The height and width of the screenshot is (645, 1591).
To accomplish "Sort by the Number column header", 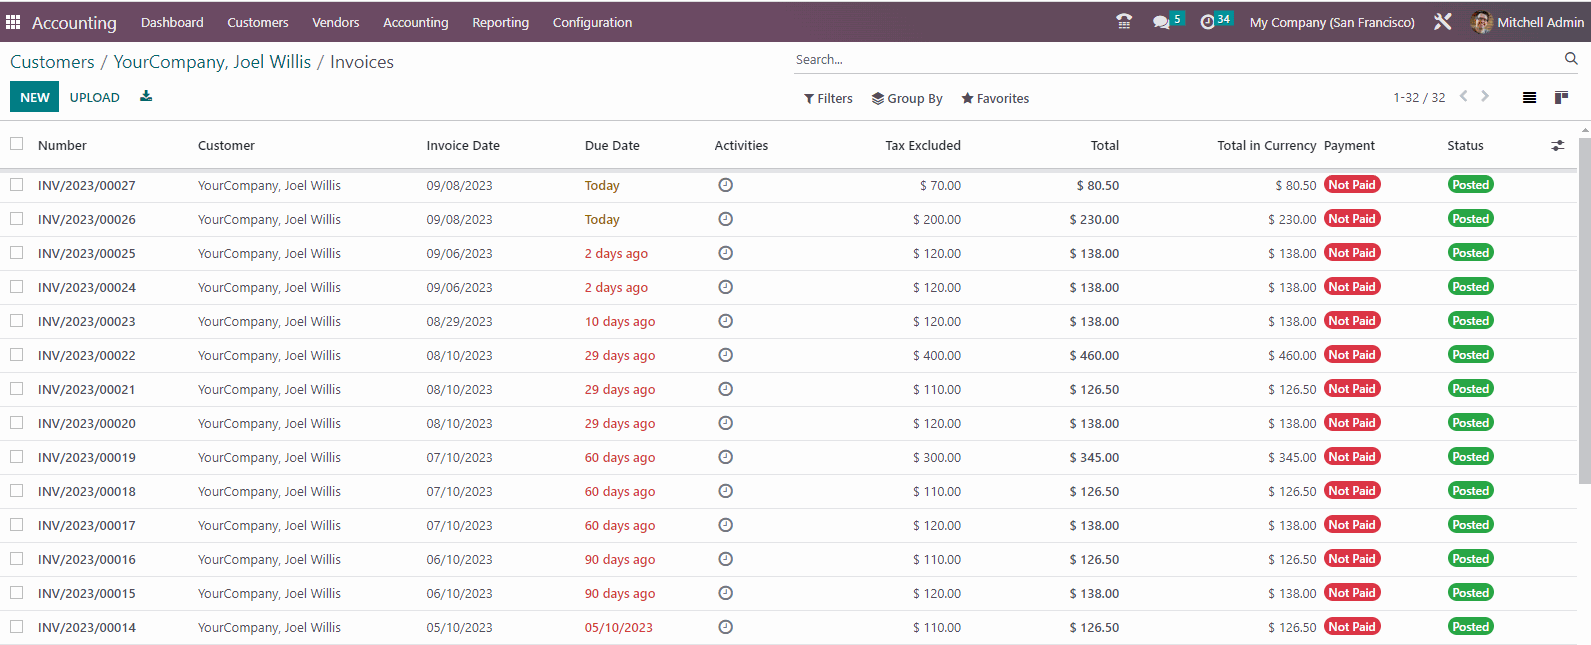I will [62, 145].
